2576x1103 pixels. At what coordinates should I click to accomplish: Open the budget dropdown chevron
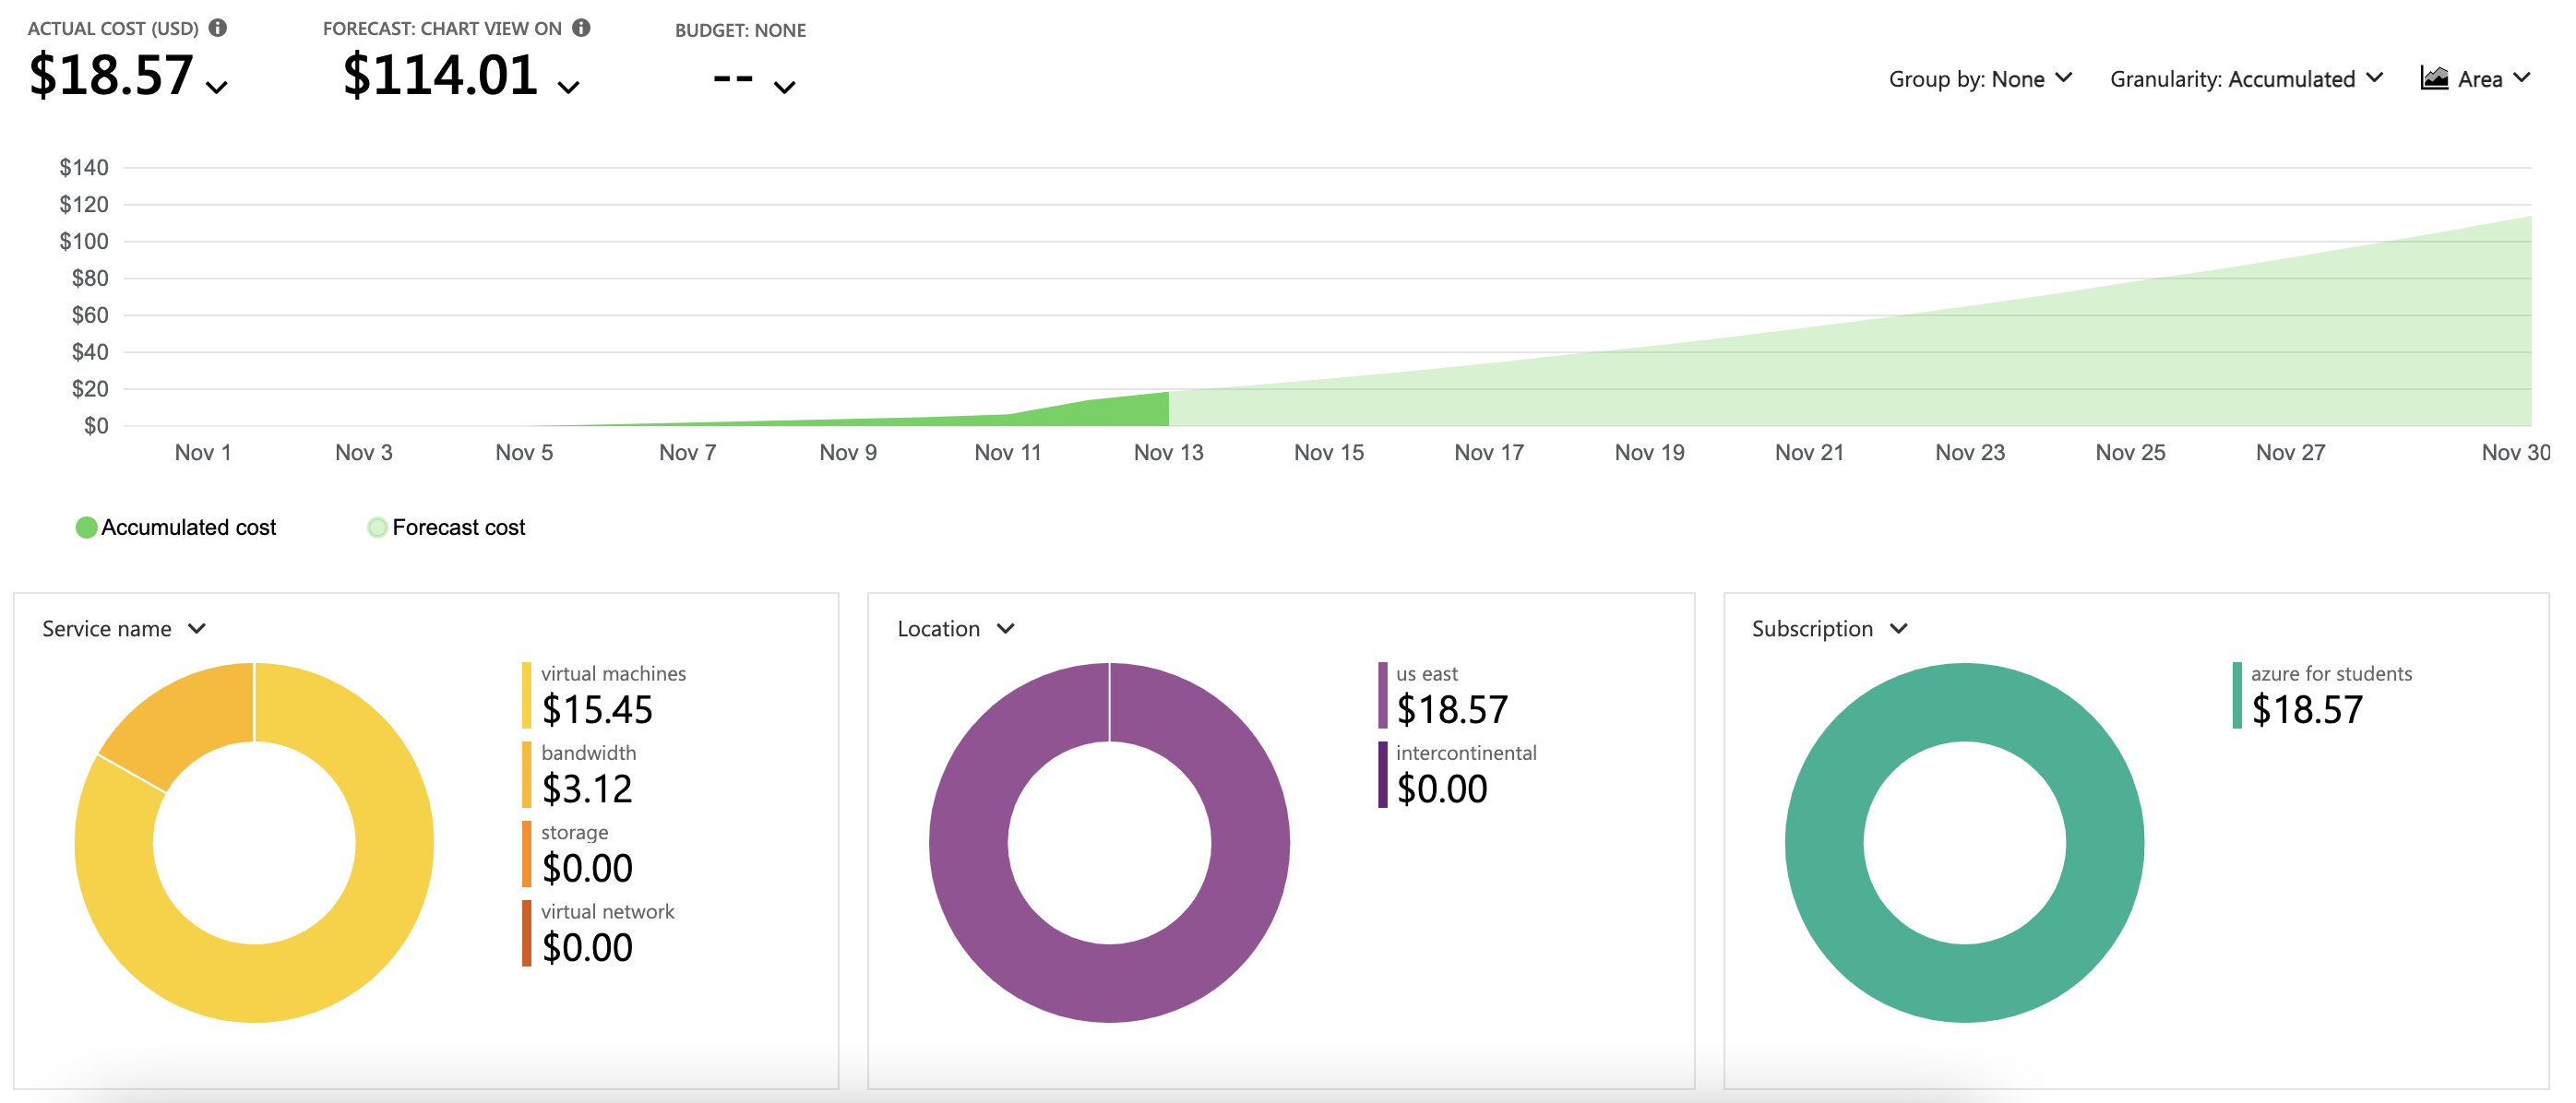tap(785, 87)
